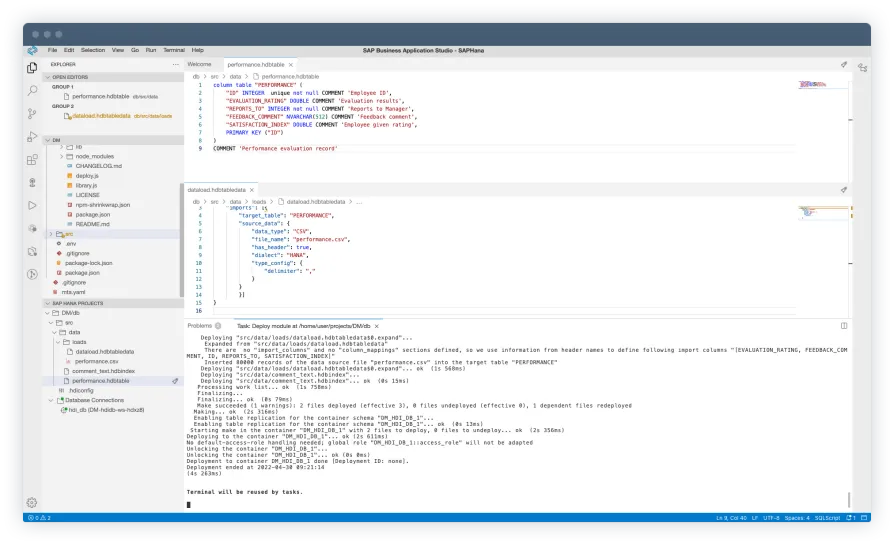The height and width of the screenshot is (545, 894).
Task: Open the .hdiconfig file
Action: (81, 391)
